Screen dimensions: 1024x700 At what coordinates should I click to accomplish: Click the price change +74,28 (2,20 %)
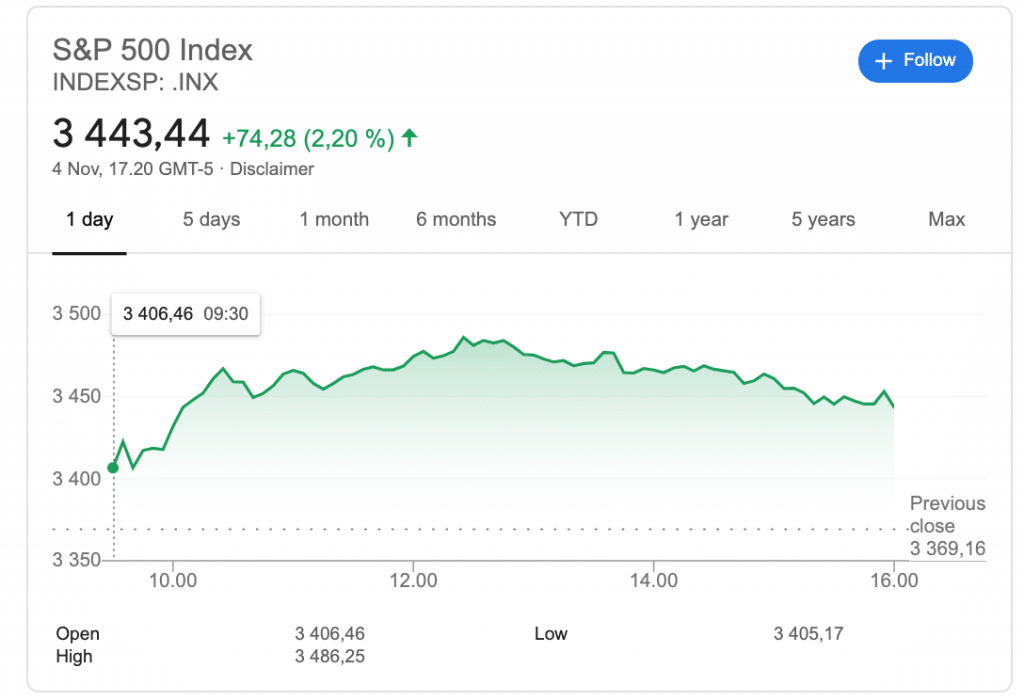click(308, 139)
